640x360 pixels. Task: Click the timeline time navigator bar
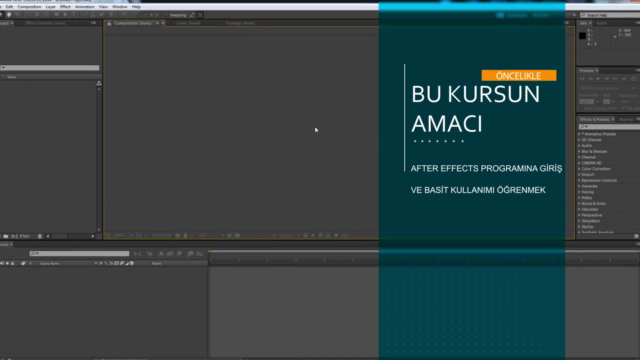424,251
